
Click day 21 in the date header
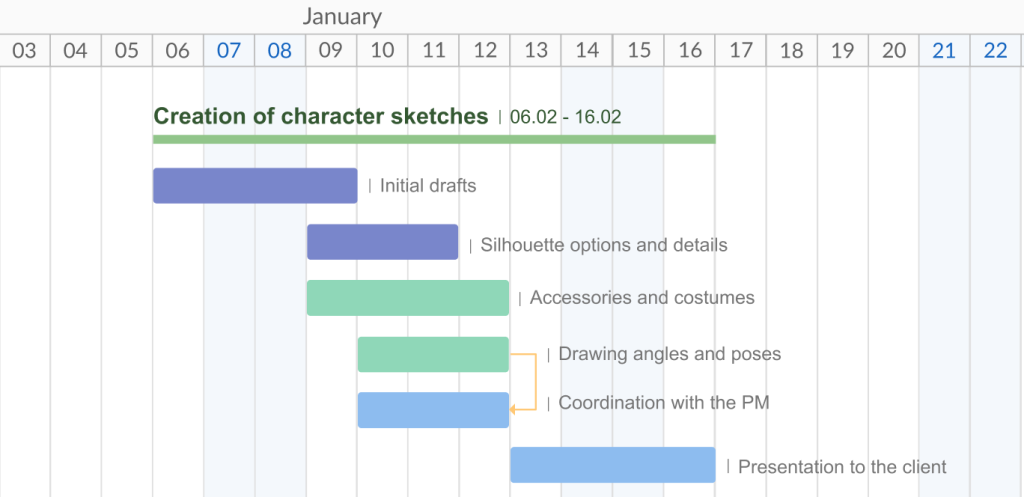click(x=944, y=51)
